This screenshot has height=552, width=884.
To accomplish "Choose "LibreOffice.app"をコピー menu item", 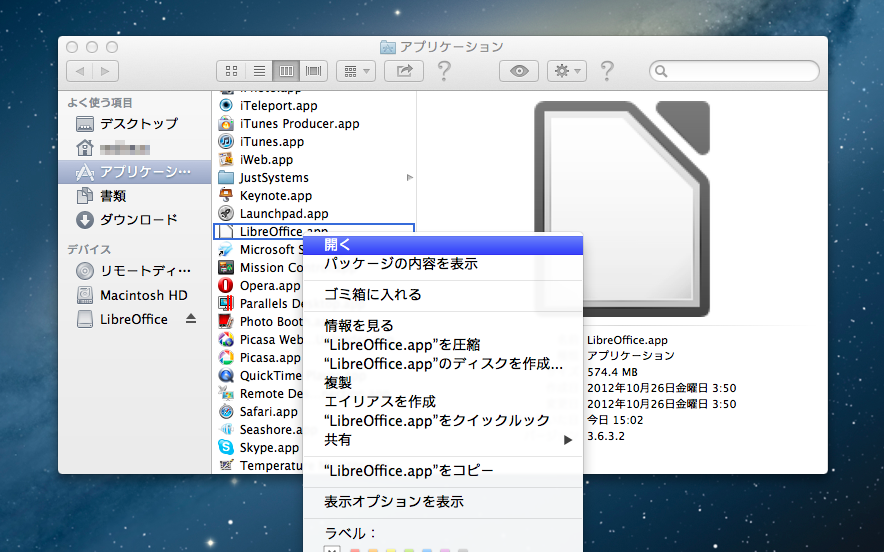I will click(443, 471).
